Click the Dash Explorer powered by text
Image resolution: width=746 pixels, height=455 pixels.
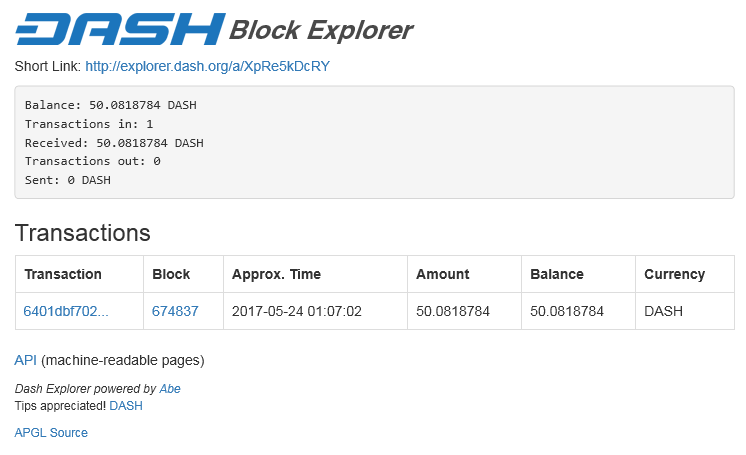tap(85, 389)
